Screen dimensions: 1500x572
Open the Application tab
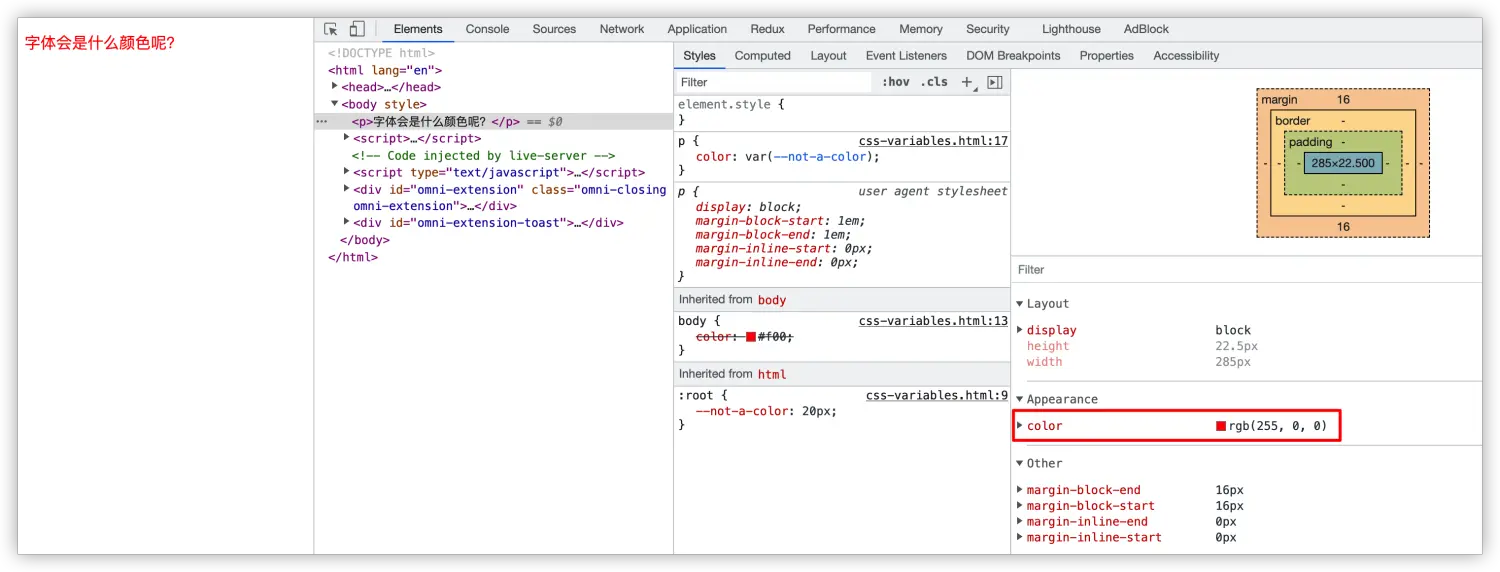point(697,29)
